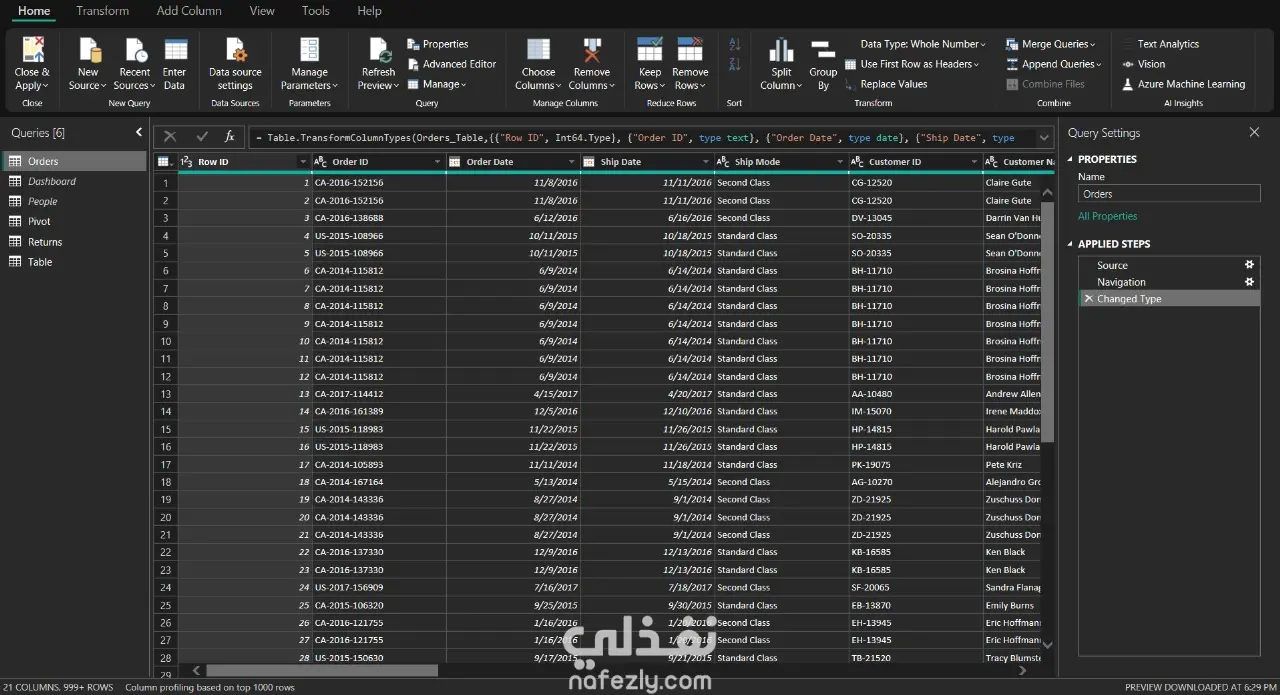
Task: Open the Manage query dropdown
Action: (x=437, y=84)
